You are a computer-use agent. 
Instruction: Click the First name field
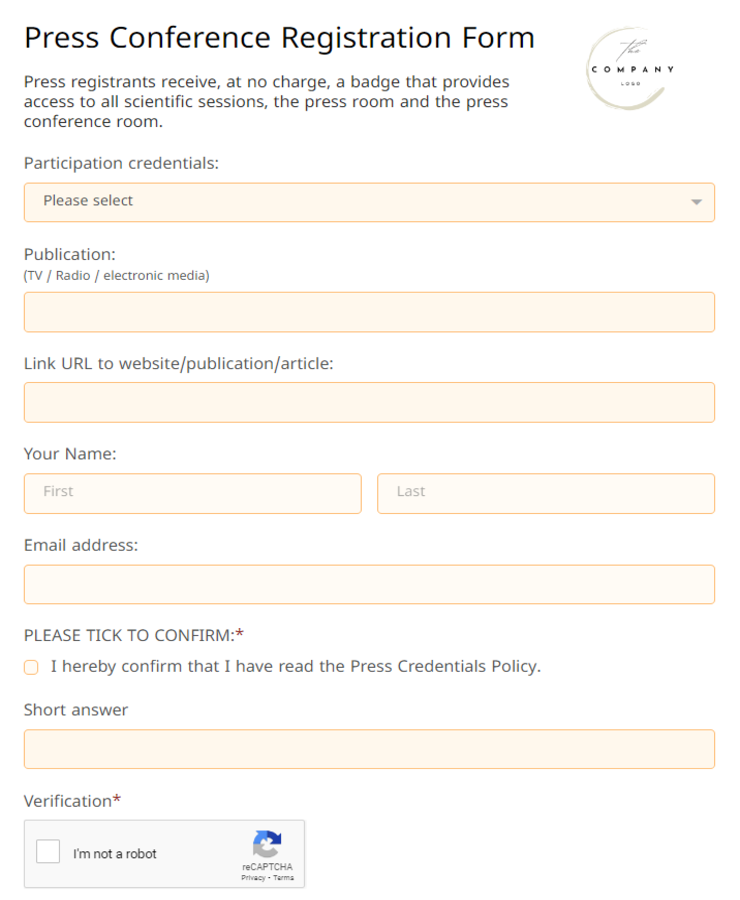[x=192, y=493]
